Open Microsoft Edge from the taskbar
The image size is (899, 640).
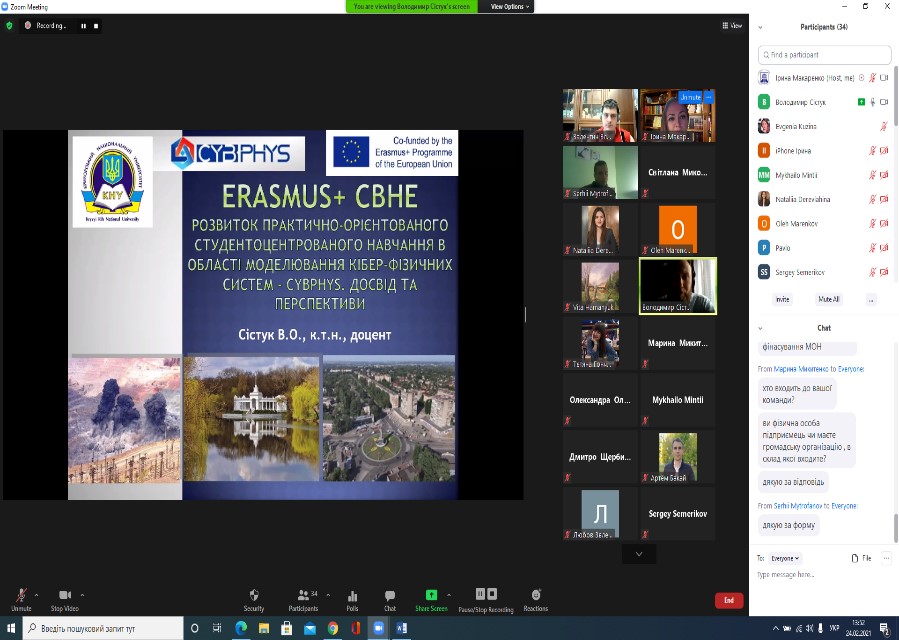(x=241, y=629)
